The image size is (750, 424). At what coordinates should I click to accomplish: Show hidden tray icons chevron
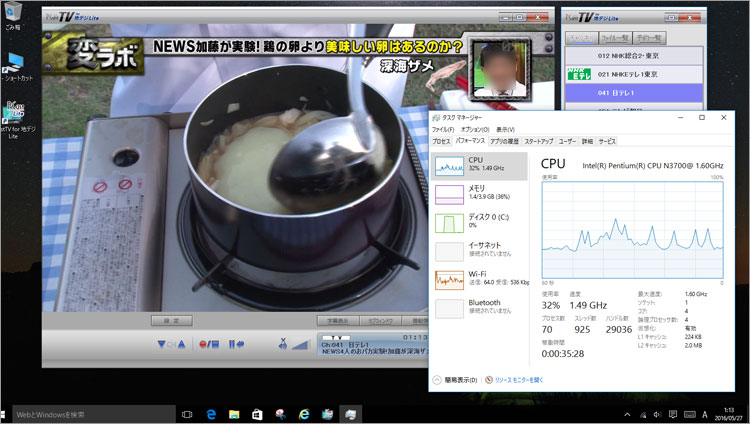[627, 414]
